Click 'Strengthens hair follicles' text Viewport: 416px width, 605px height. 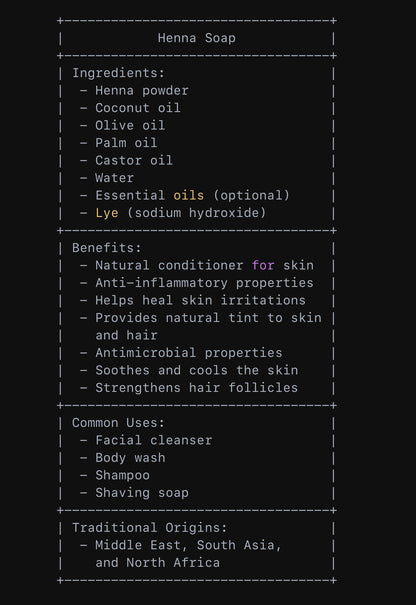196,388
